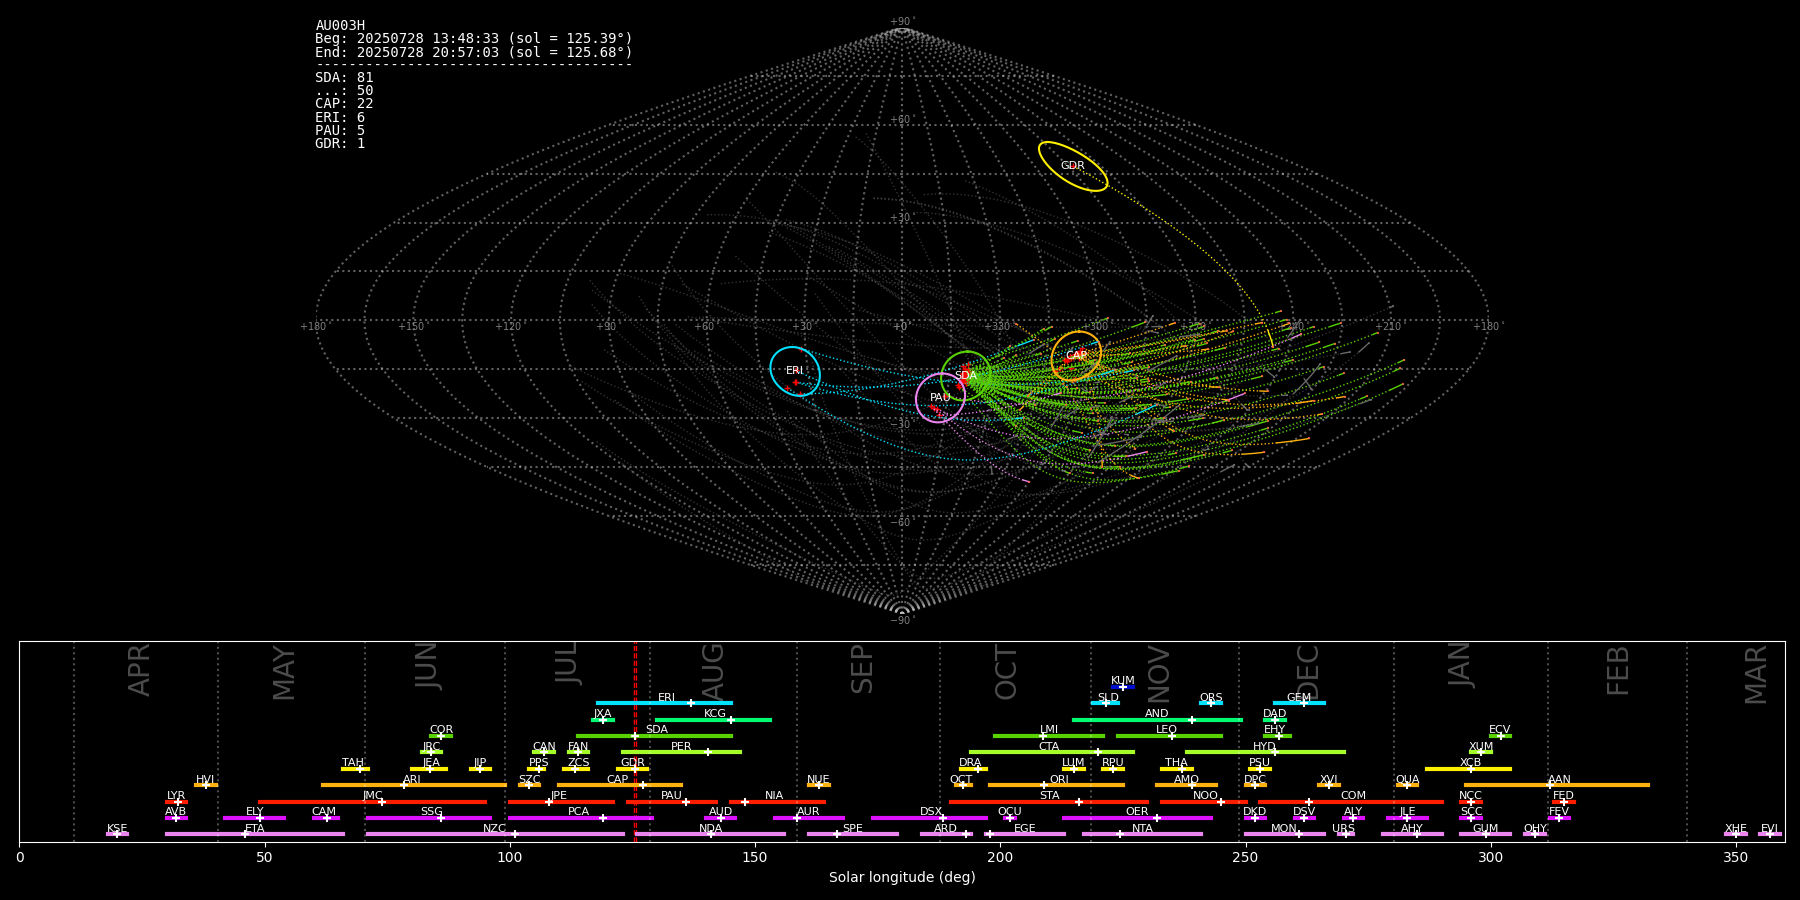Viewport: 1800px width, 900px height.
Task: Click the SSG shower bar in timeline
Action: (x=429, y=818)
